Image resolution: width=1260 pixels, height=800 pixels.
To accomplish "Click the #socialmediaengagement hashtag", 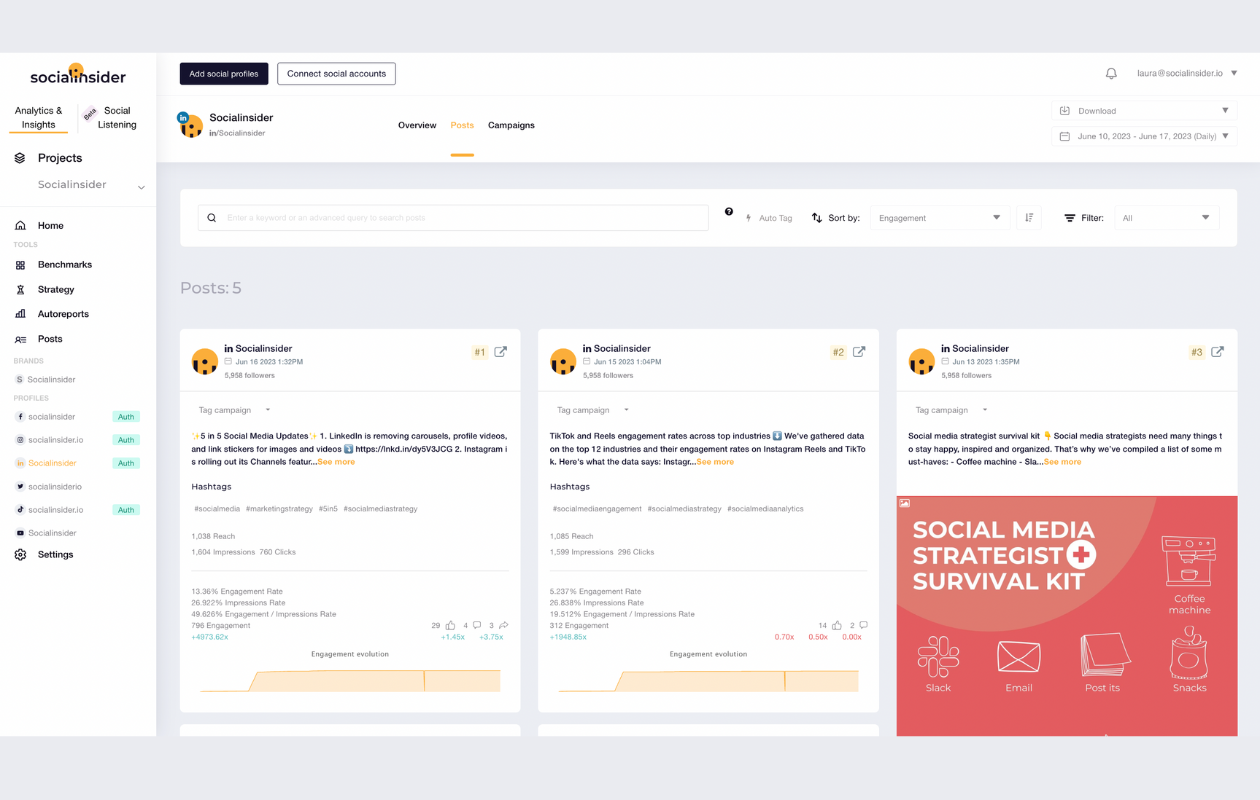I will [597, 509].
